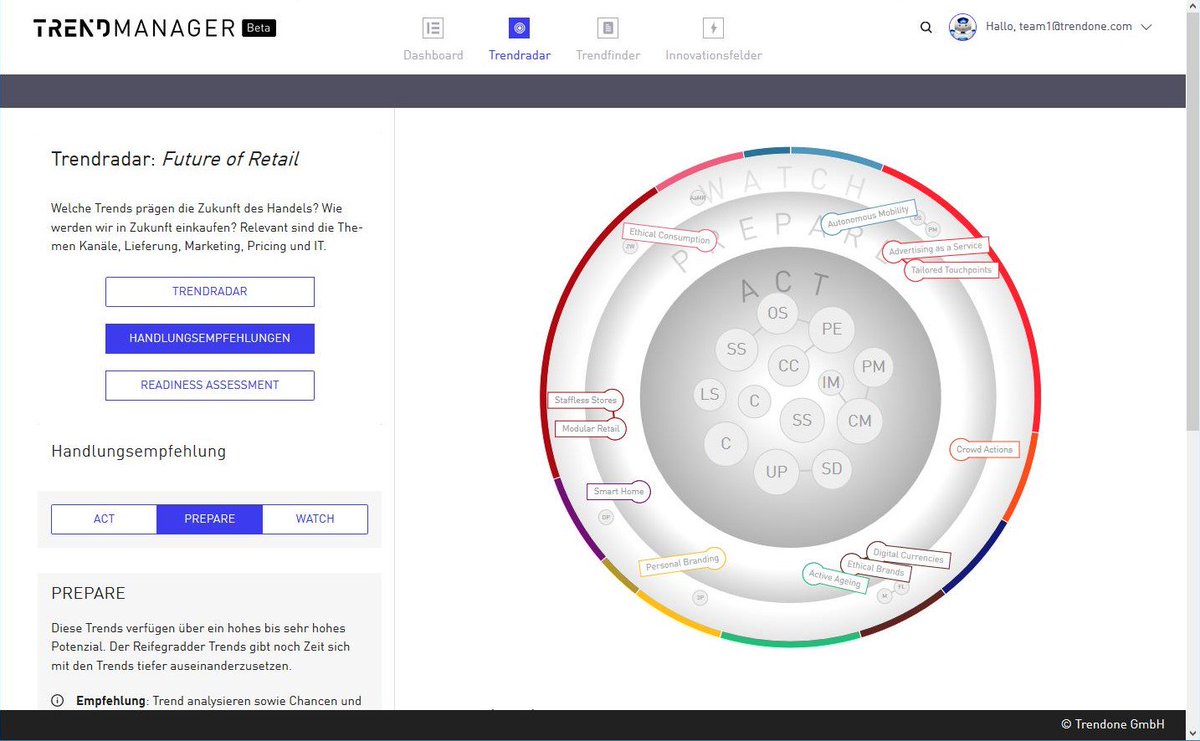Screen dimensions: 1200x741
Task: Click the Digital Currencies trend label
Action: click(x=908, y=554)
